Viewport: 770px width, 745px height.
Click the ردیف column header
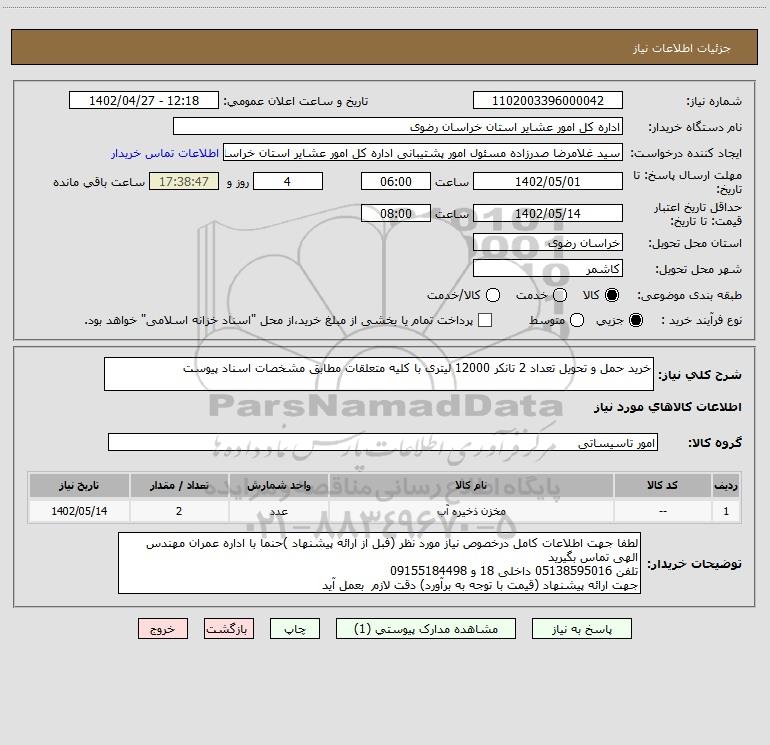tap(726, 486)
